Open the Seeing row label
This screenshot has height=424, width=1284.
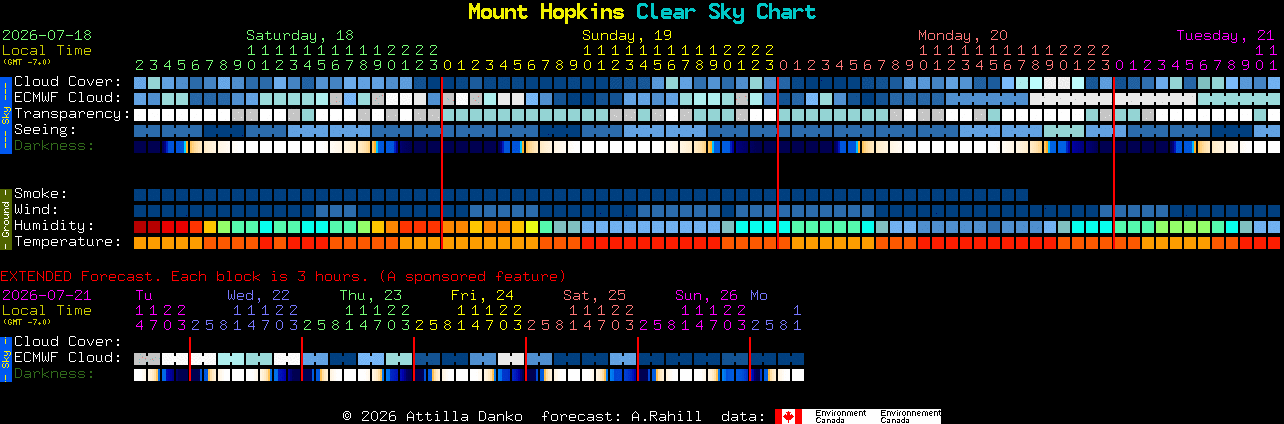45,130
